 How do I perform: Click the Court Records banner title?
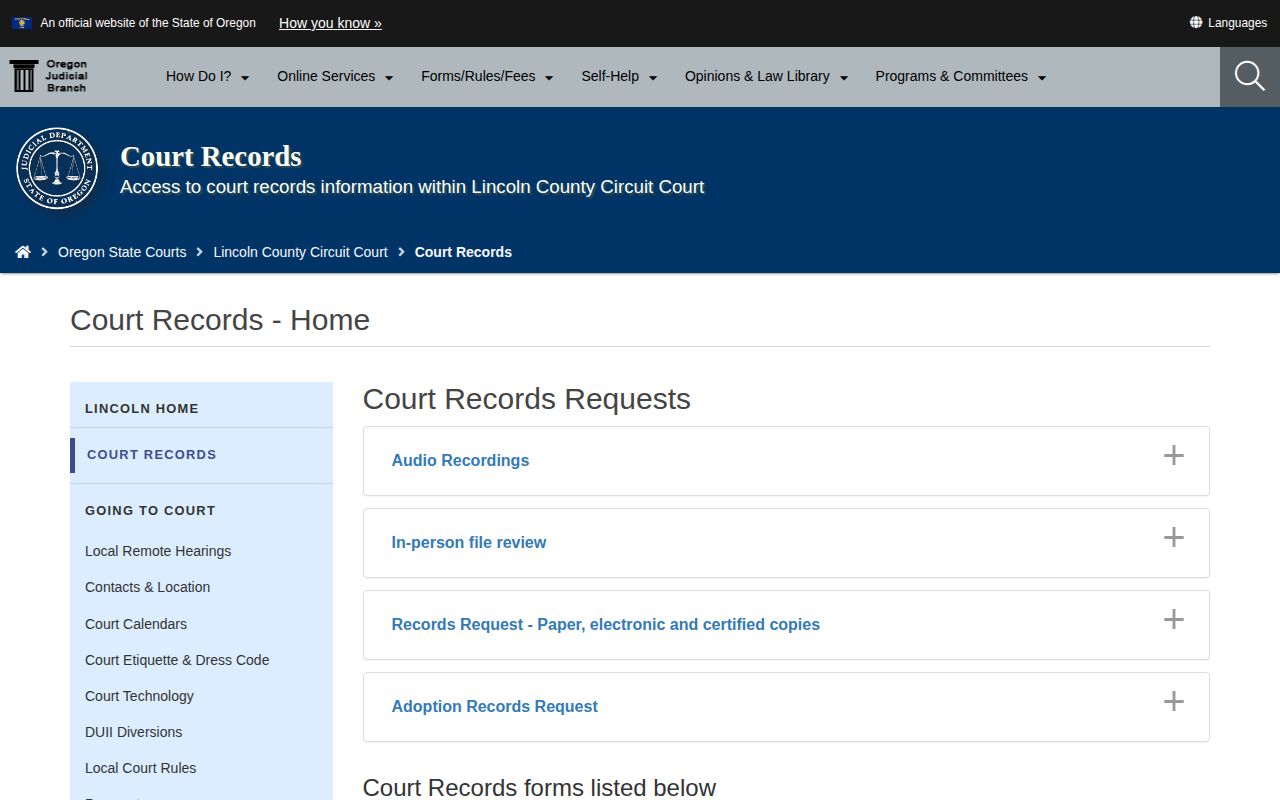(211, 156)
